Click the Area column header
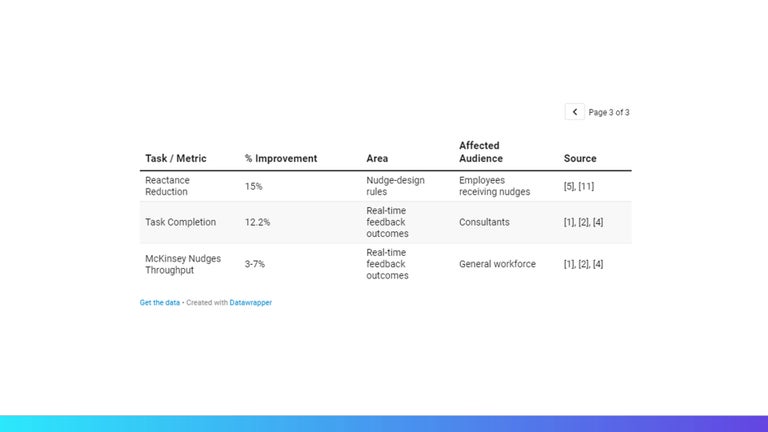Screen dimensions: 768x432 click(x=377, y=158)
